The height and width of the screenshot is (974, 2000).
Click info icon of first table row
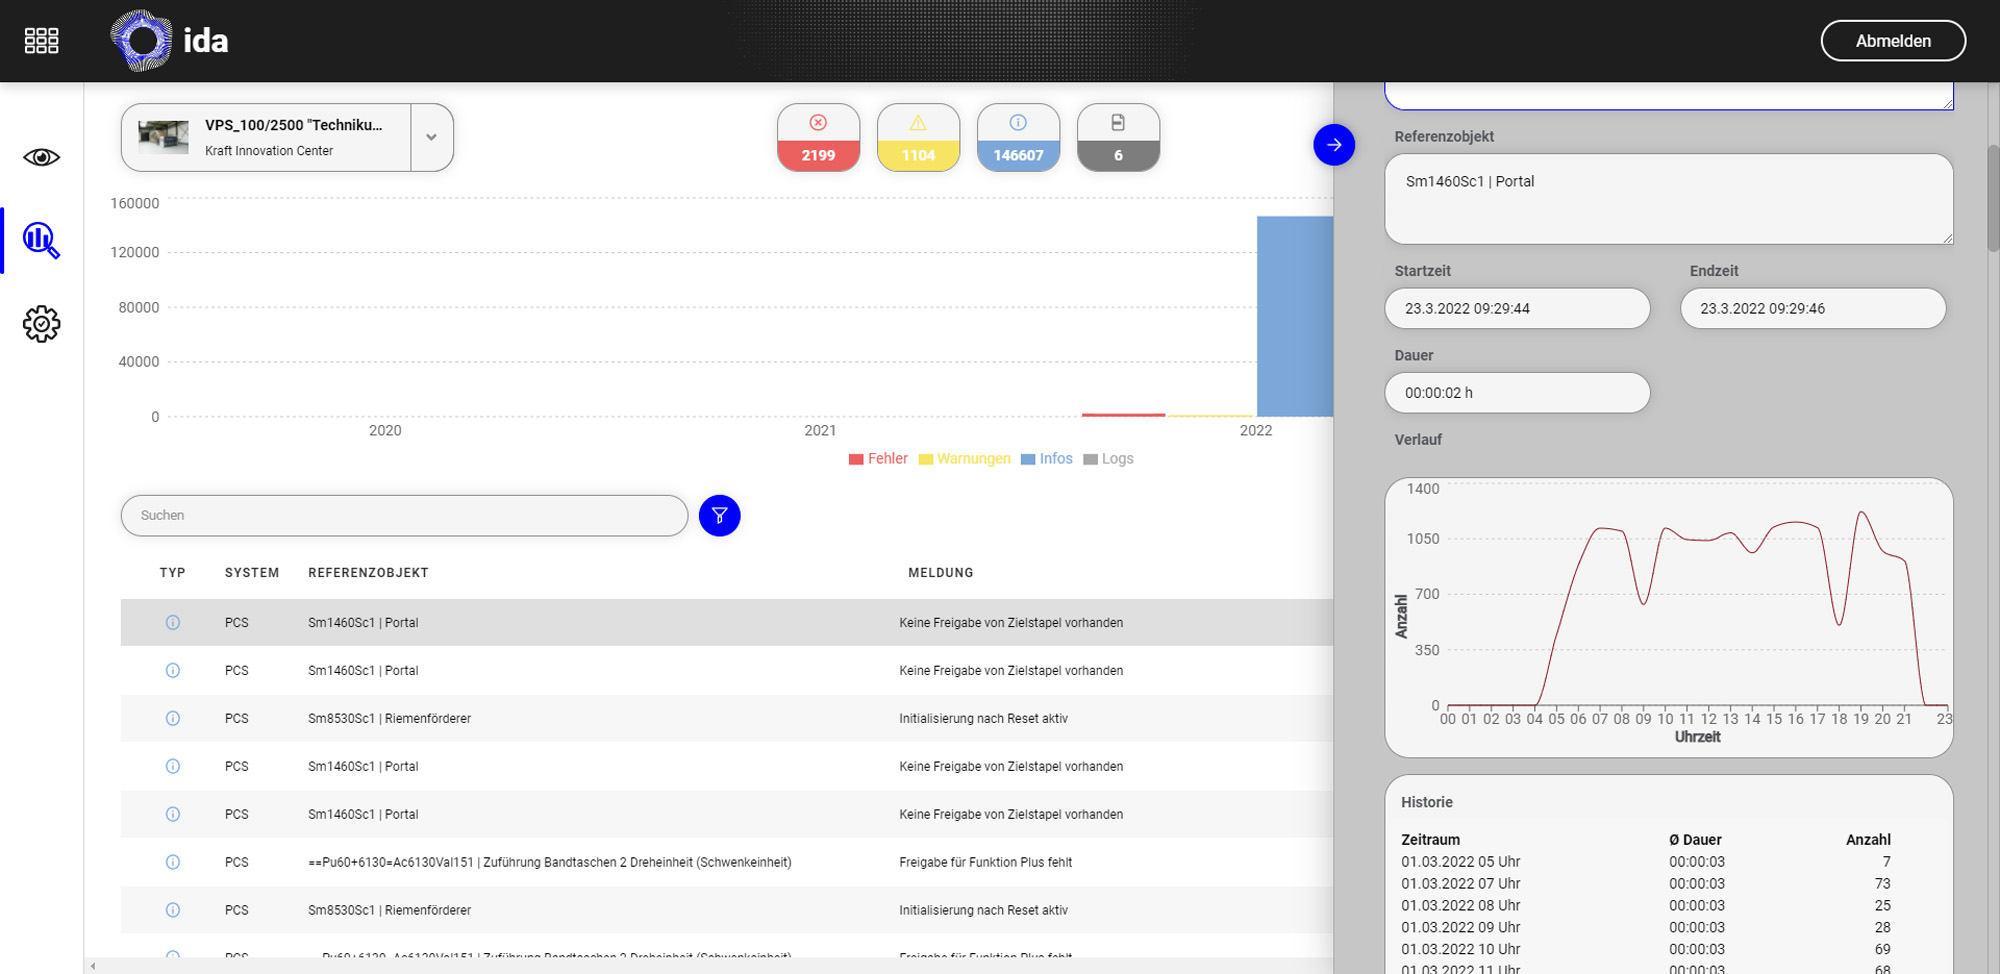[173, 623]
